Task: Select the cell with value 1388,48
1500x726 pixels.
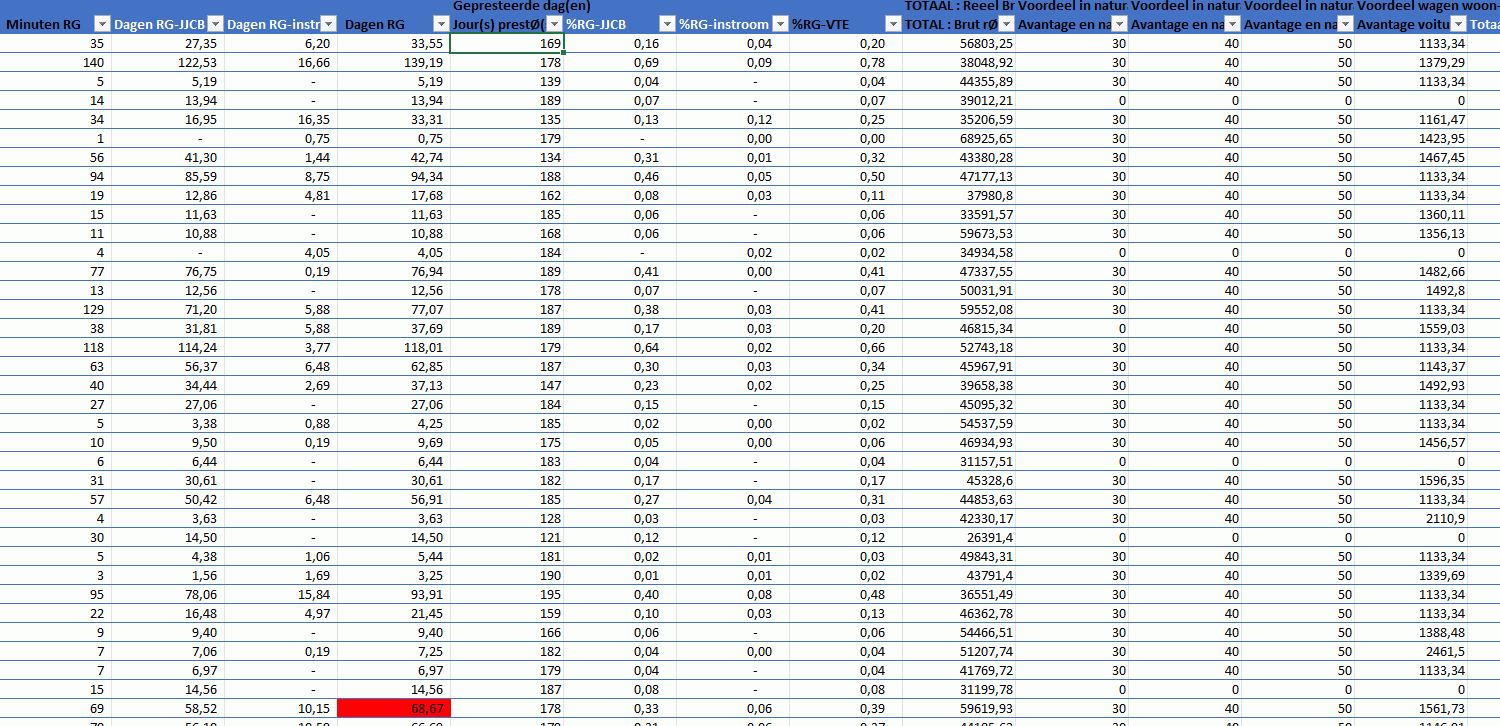Action: (1412, 632)
